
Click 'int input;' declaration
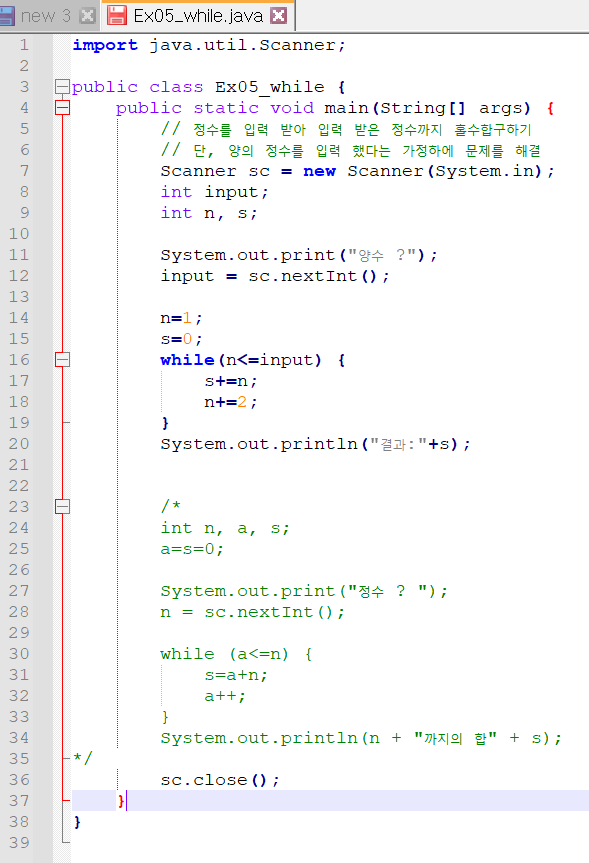214,192
